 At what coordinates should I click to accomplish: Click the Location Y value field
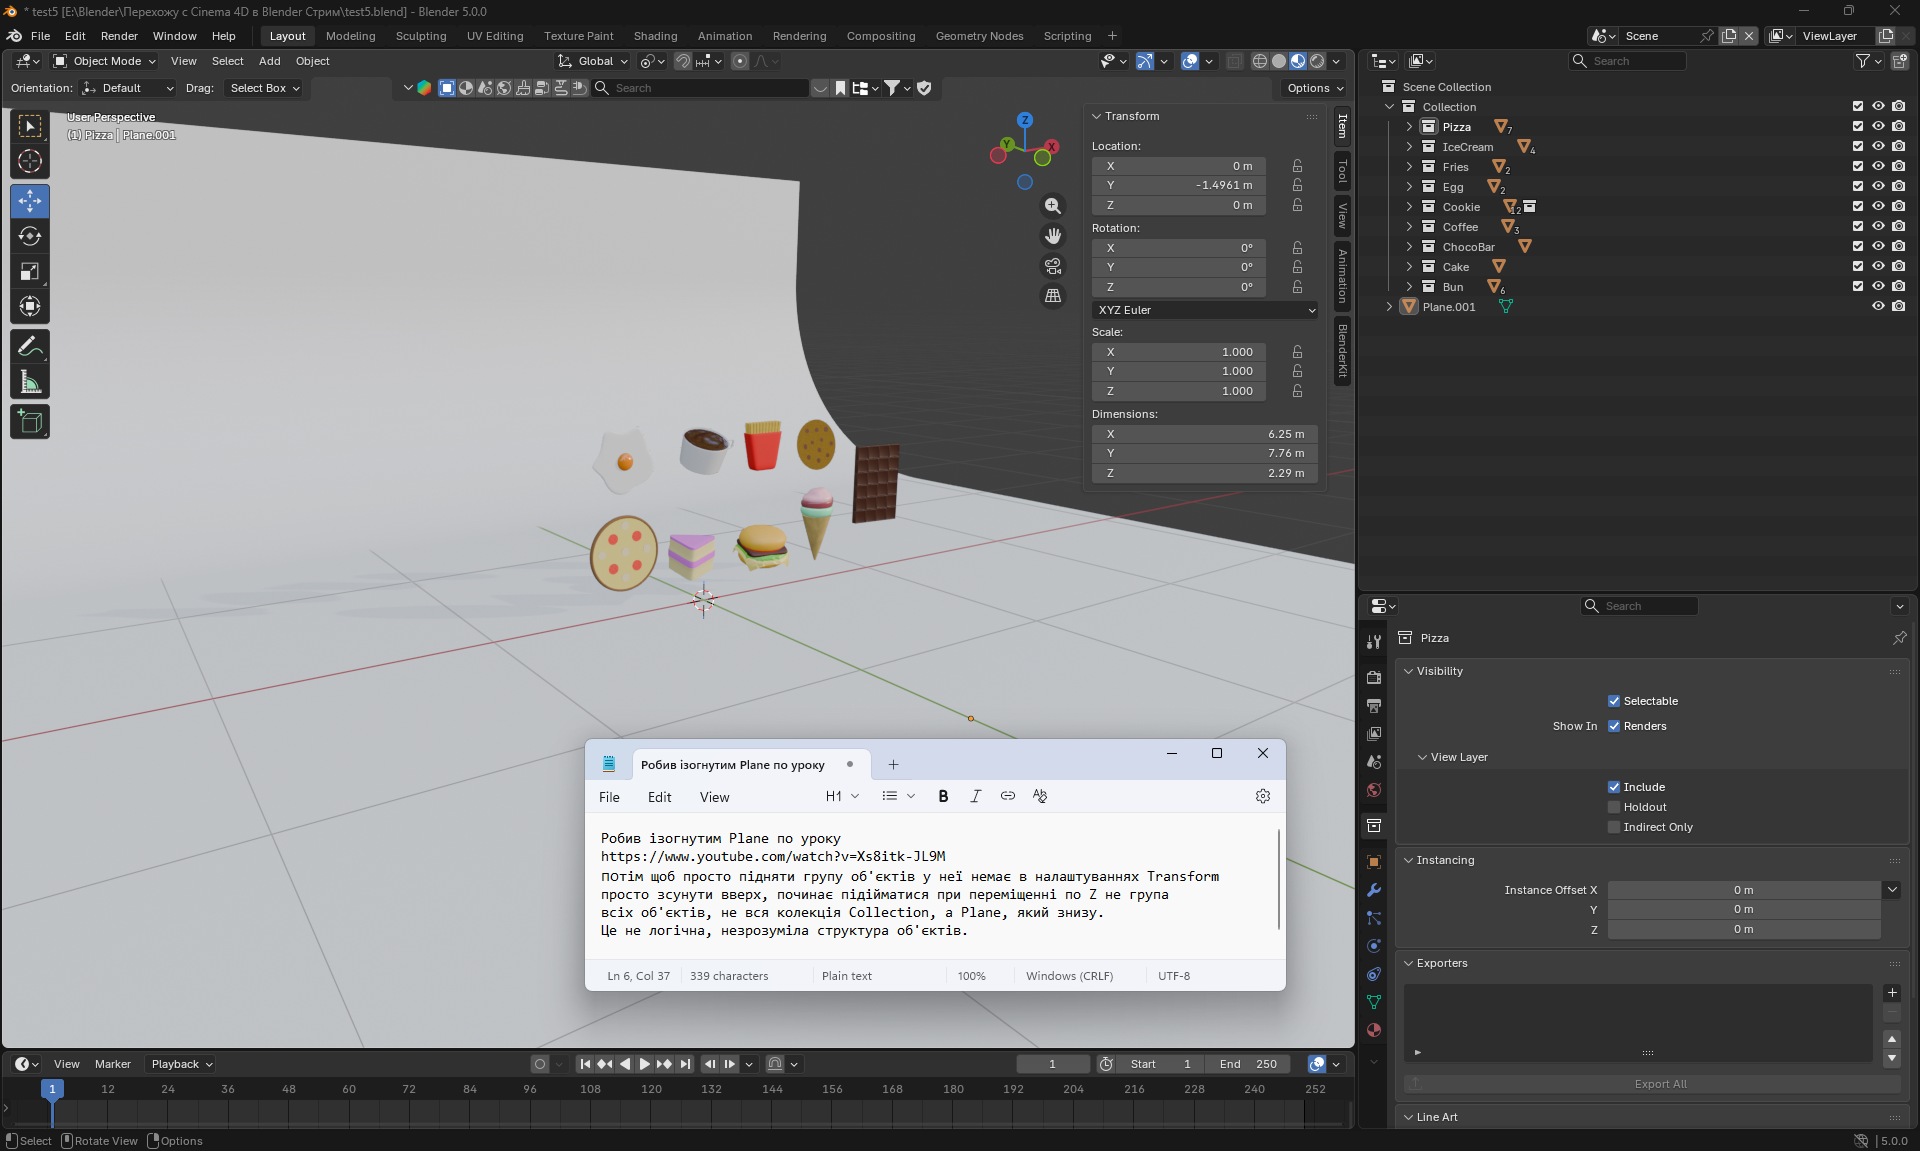point(1178,186)
